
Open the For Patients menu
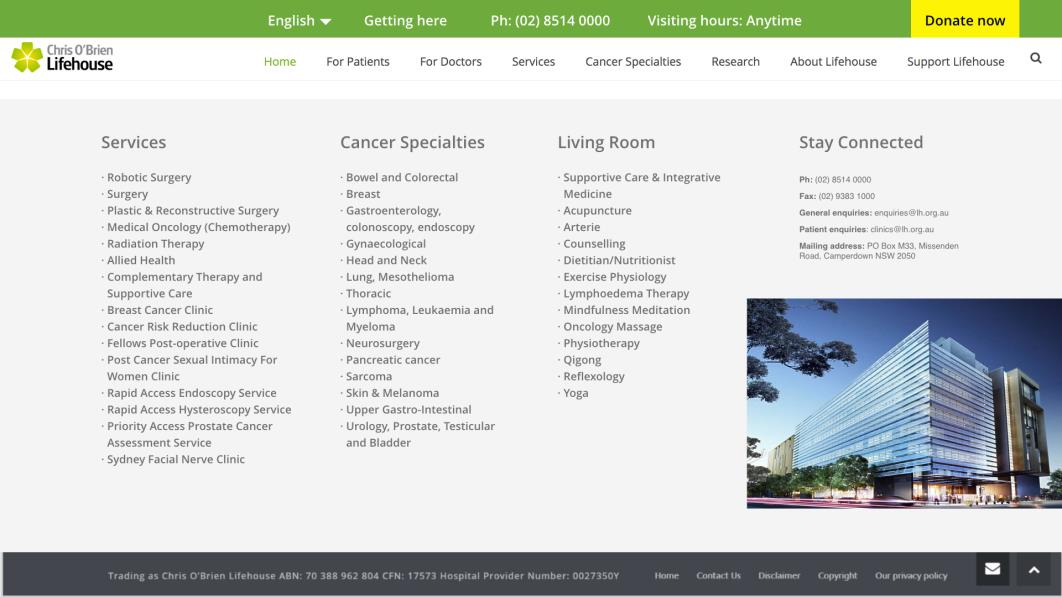pyautogui.click(x=358, y=62)
